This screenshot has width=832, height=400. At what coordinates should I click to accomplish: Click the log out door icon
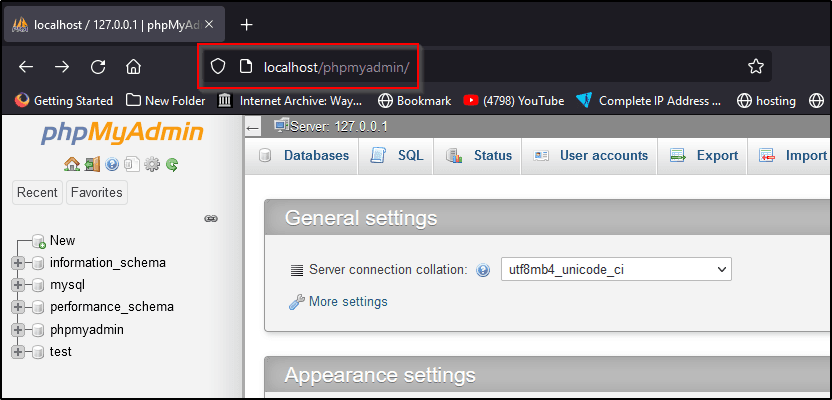tap(92, 165)
